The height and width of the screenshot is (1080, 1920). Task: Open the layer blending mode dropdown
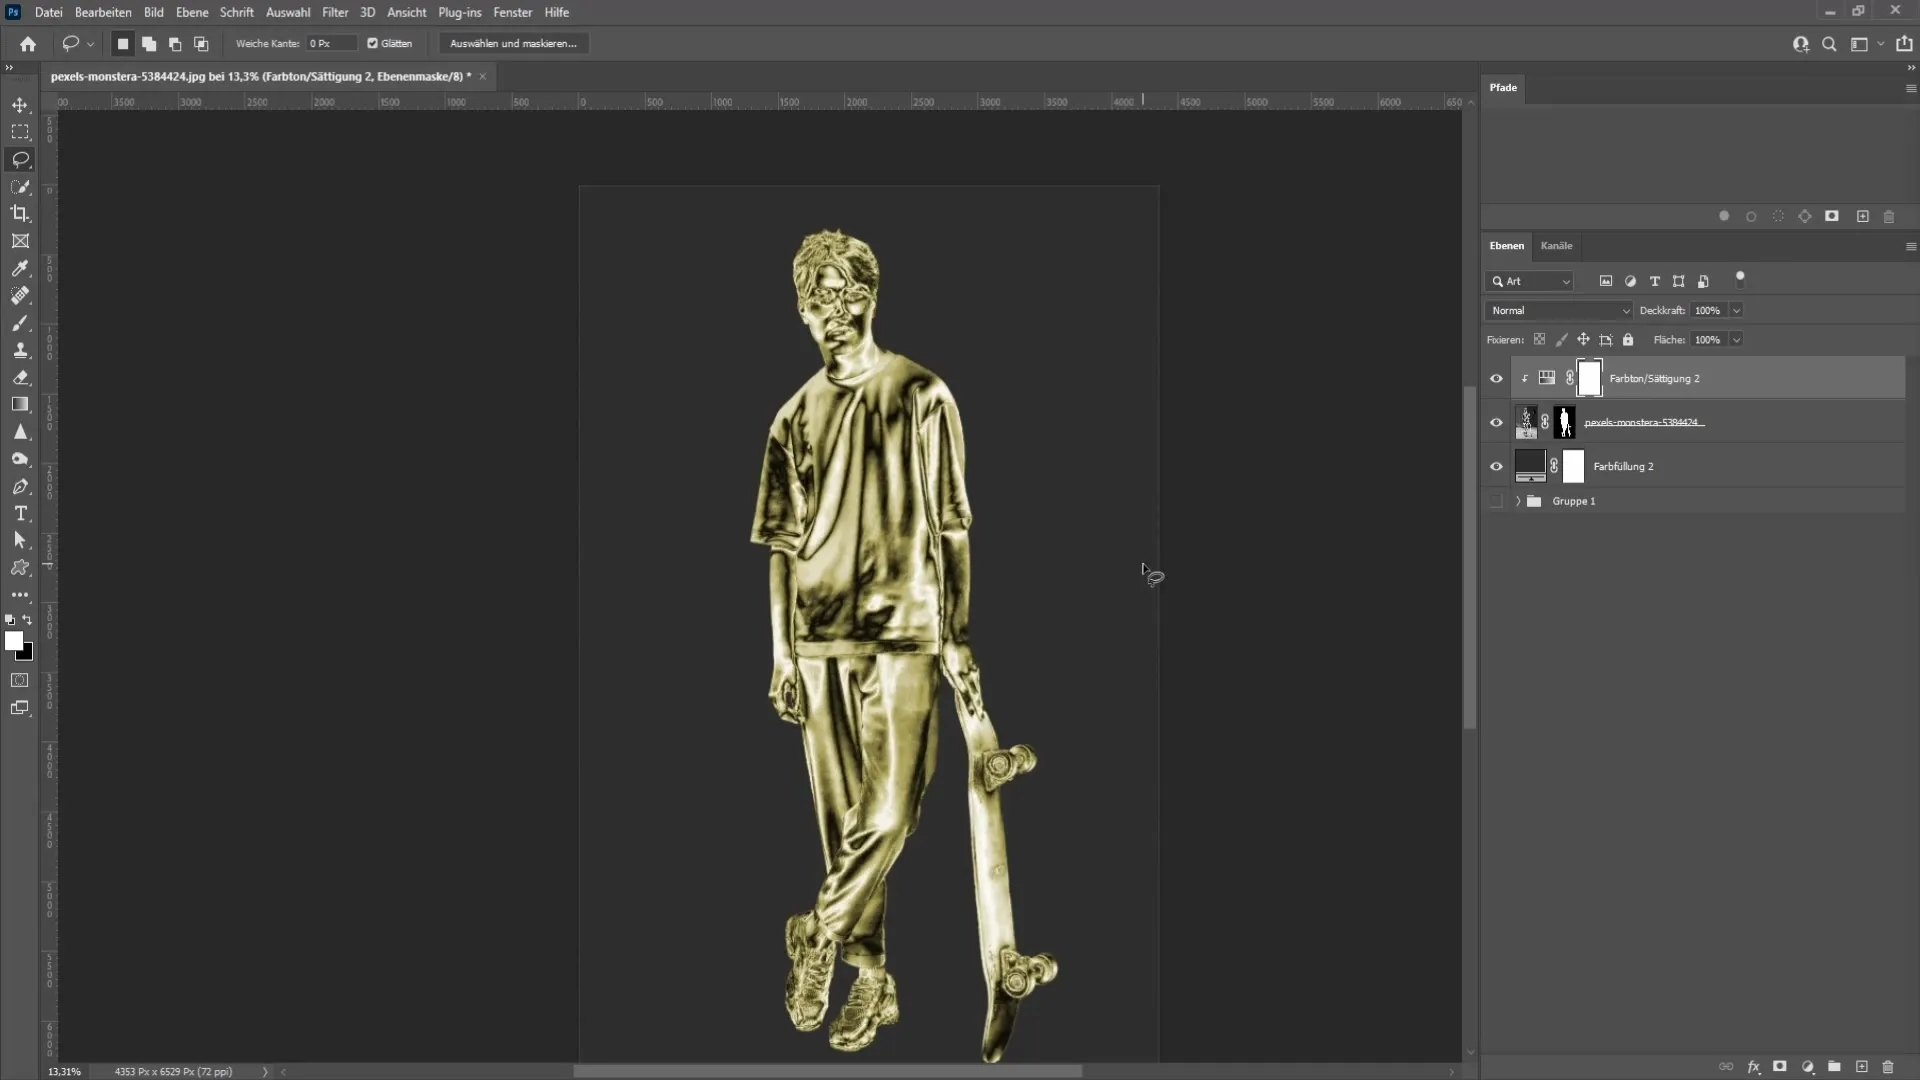coord(1559,310)
